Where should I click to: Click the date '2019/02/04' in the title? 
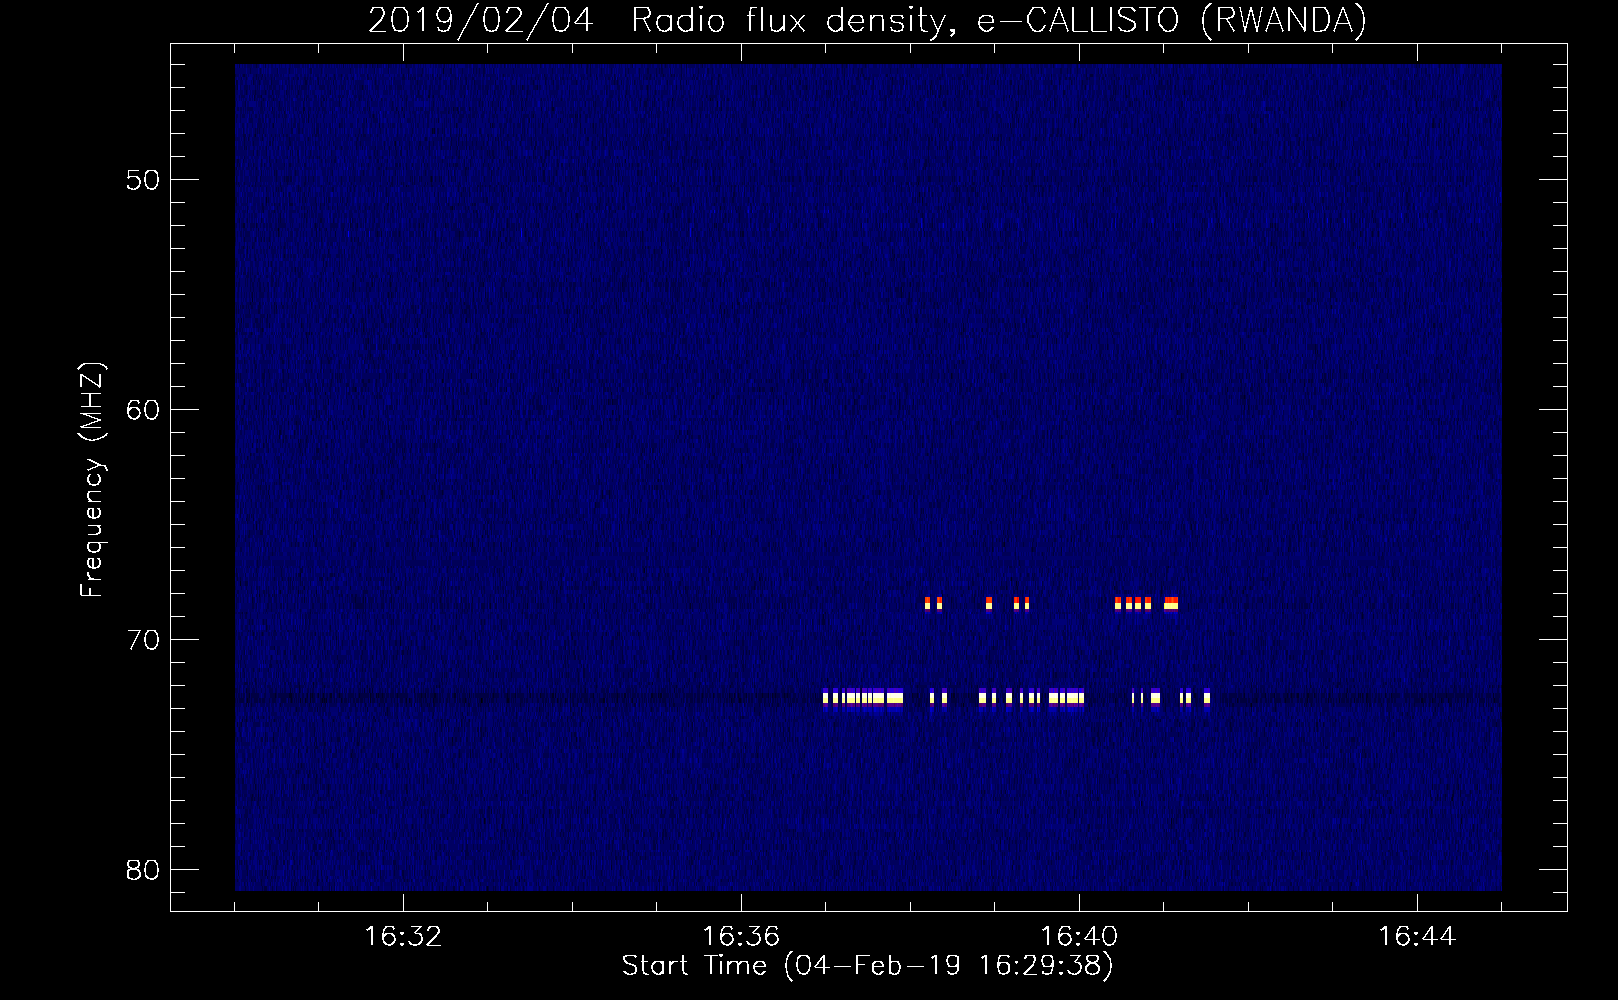coord(481,20)
